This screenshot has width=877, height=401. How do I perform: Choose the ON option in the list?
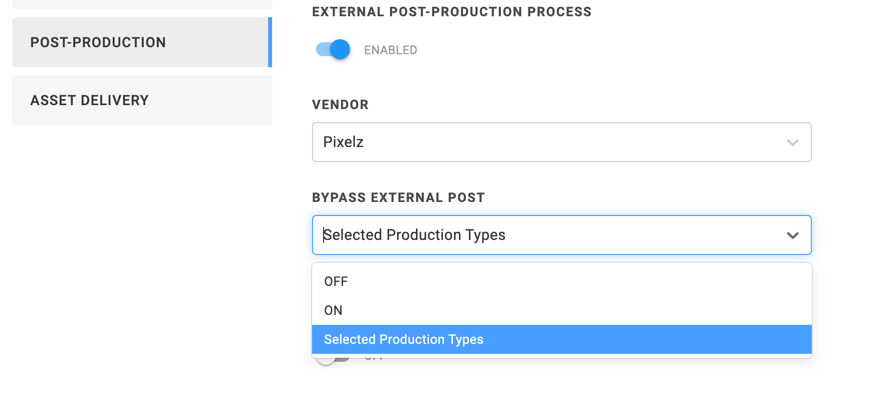333,311
